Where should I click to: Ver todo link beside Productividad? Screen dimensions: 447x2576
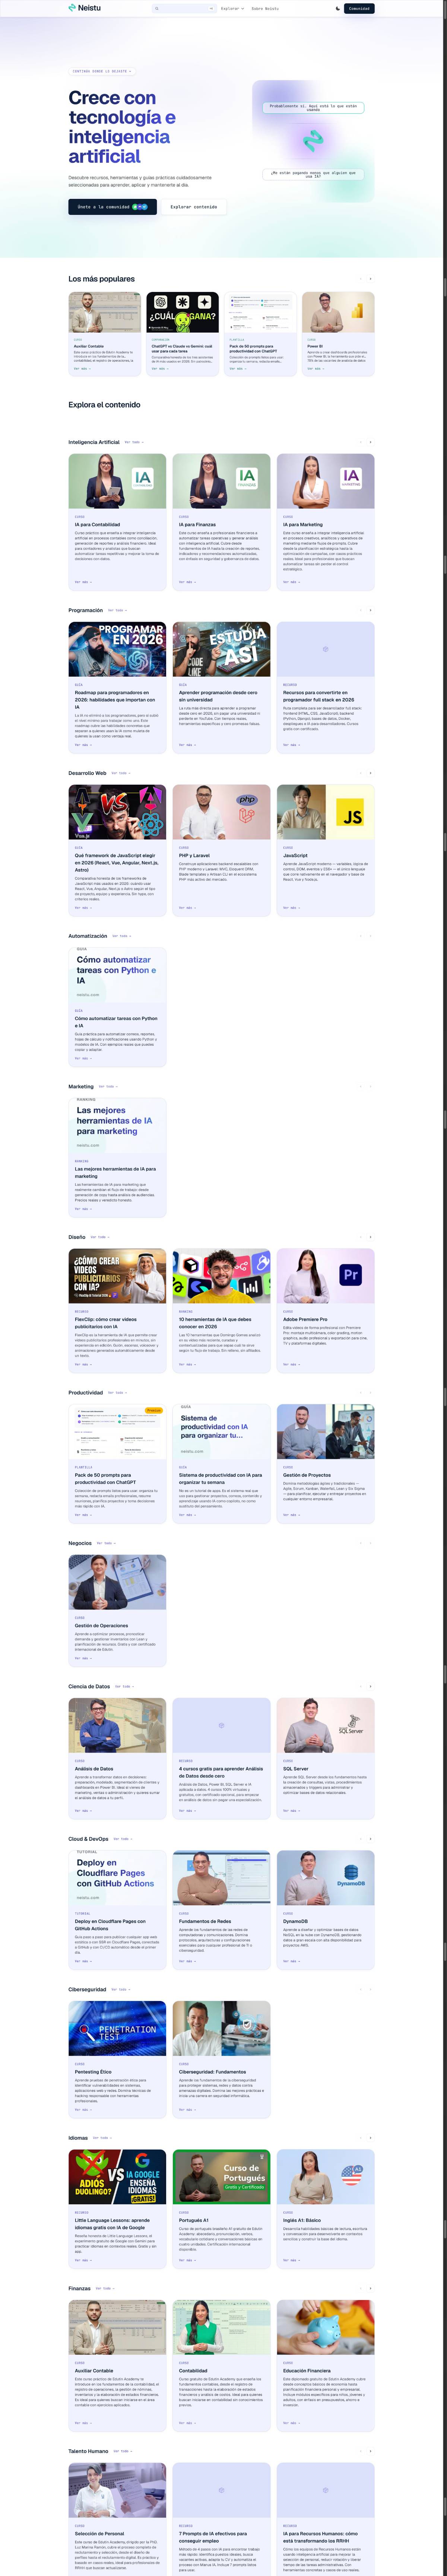(117, 1393)
